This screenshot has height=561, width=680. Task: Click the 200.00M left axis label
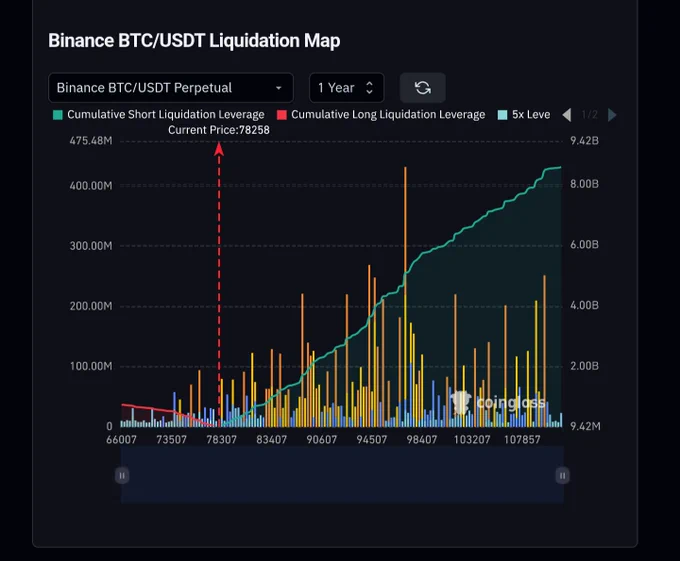pos(91,306)
